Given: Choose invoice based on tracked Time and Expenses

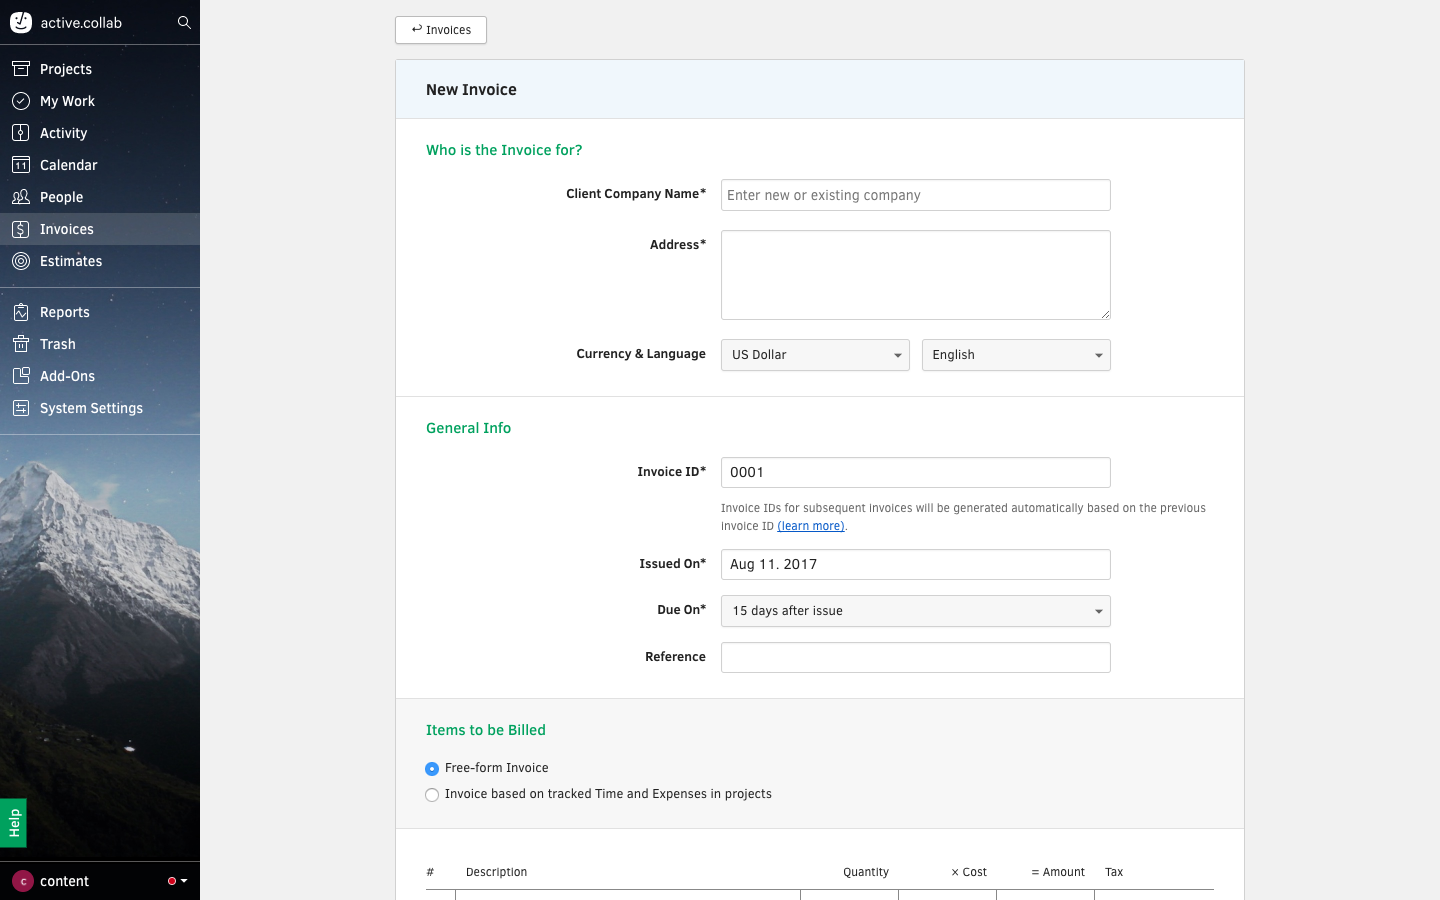Looking at the screenshot, I should pyautogui.click(x=431, y=794).
